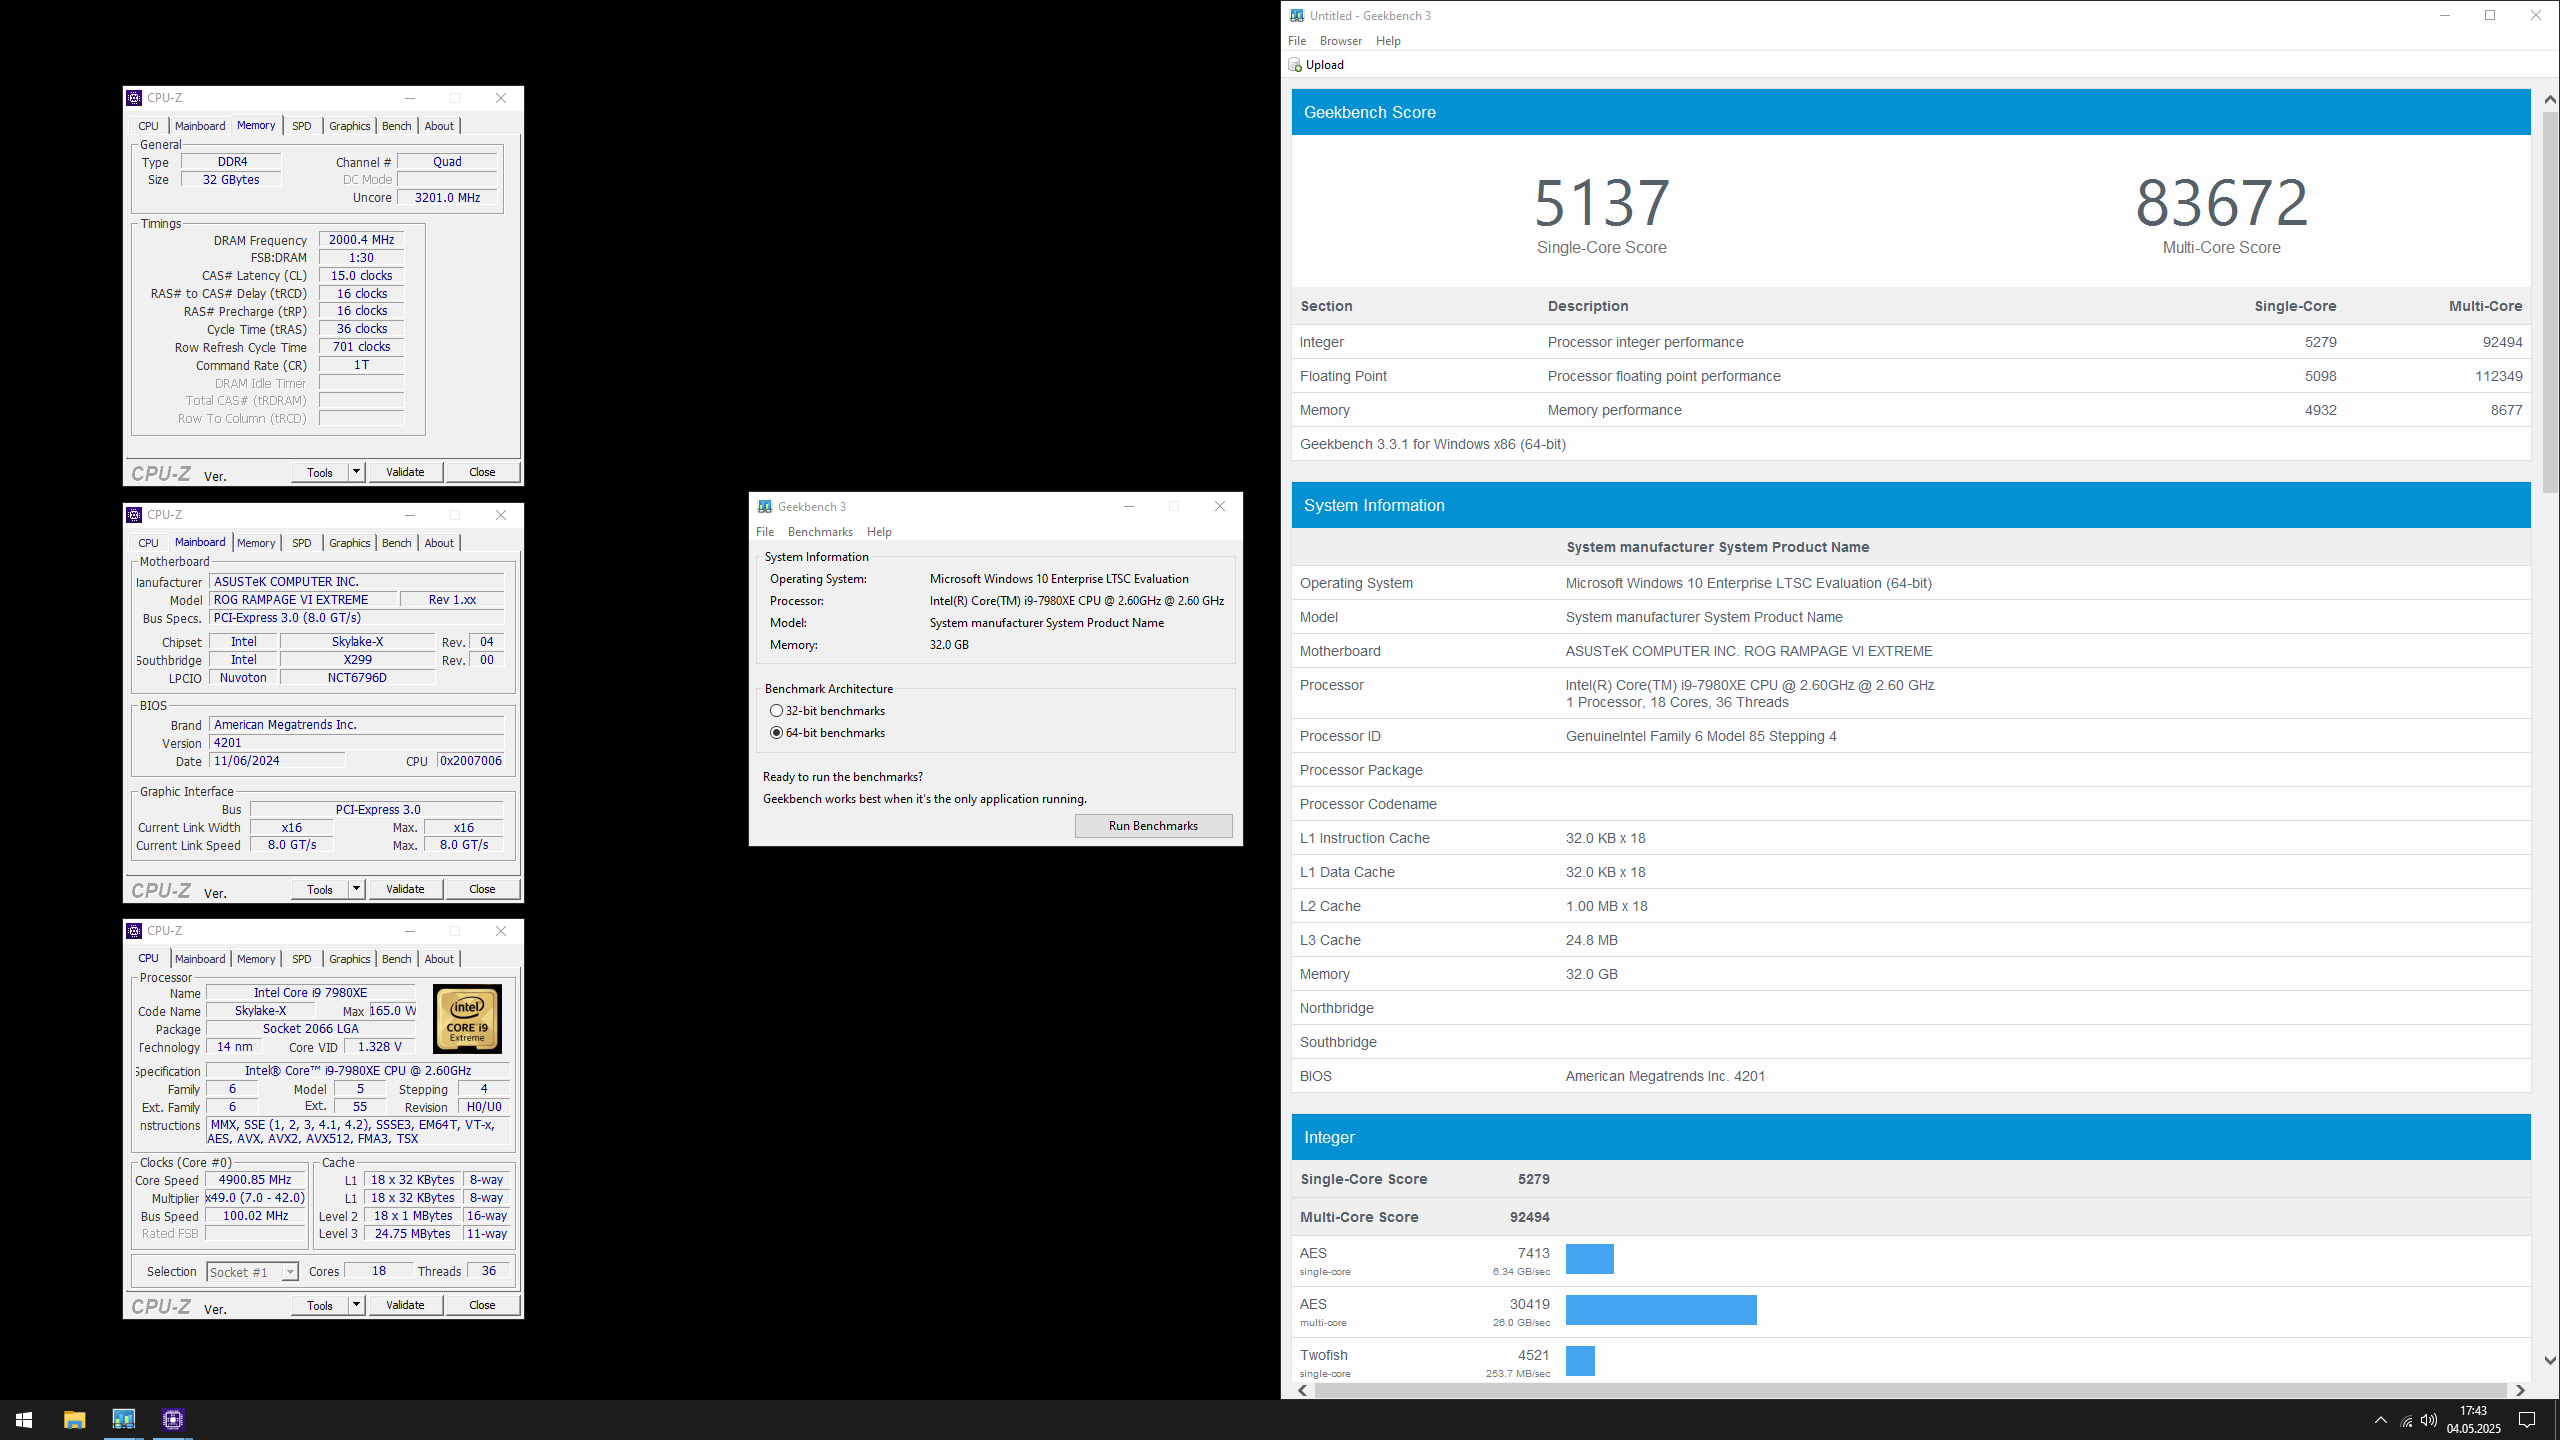Switch to Graphics tab in CPU-Z Mainboard window
The image size is (2560, 1440).
349,543
